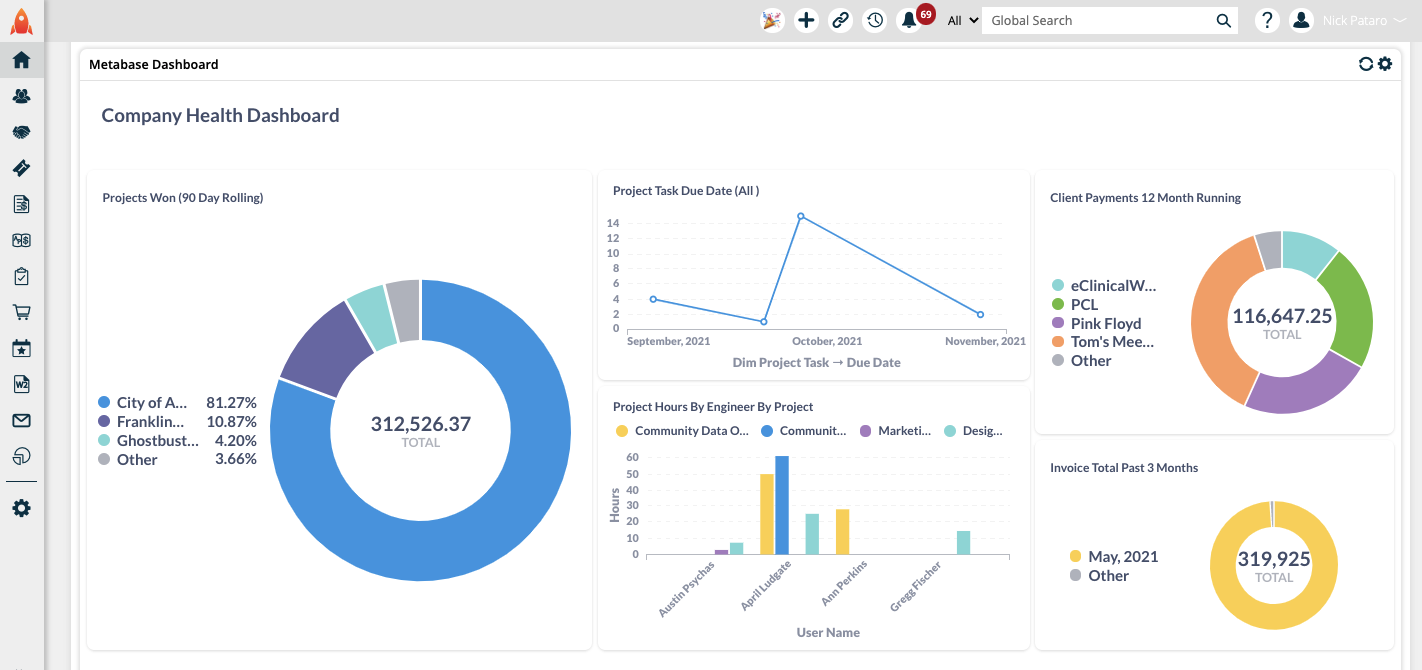The width and height of the screenshot is (1422, 670).
Task: Click the May, 2021 legend entry
Action: coord(1114,556)
